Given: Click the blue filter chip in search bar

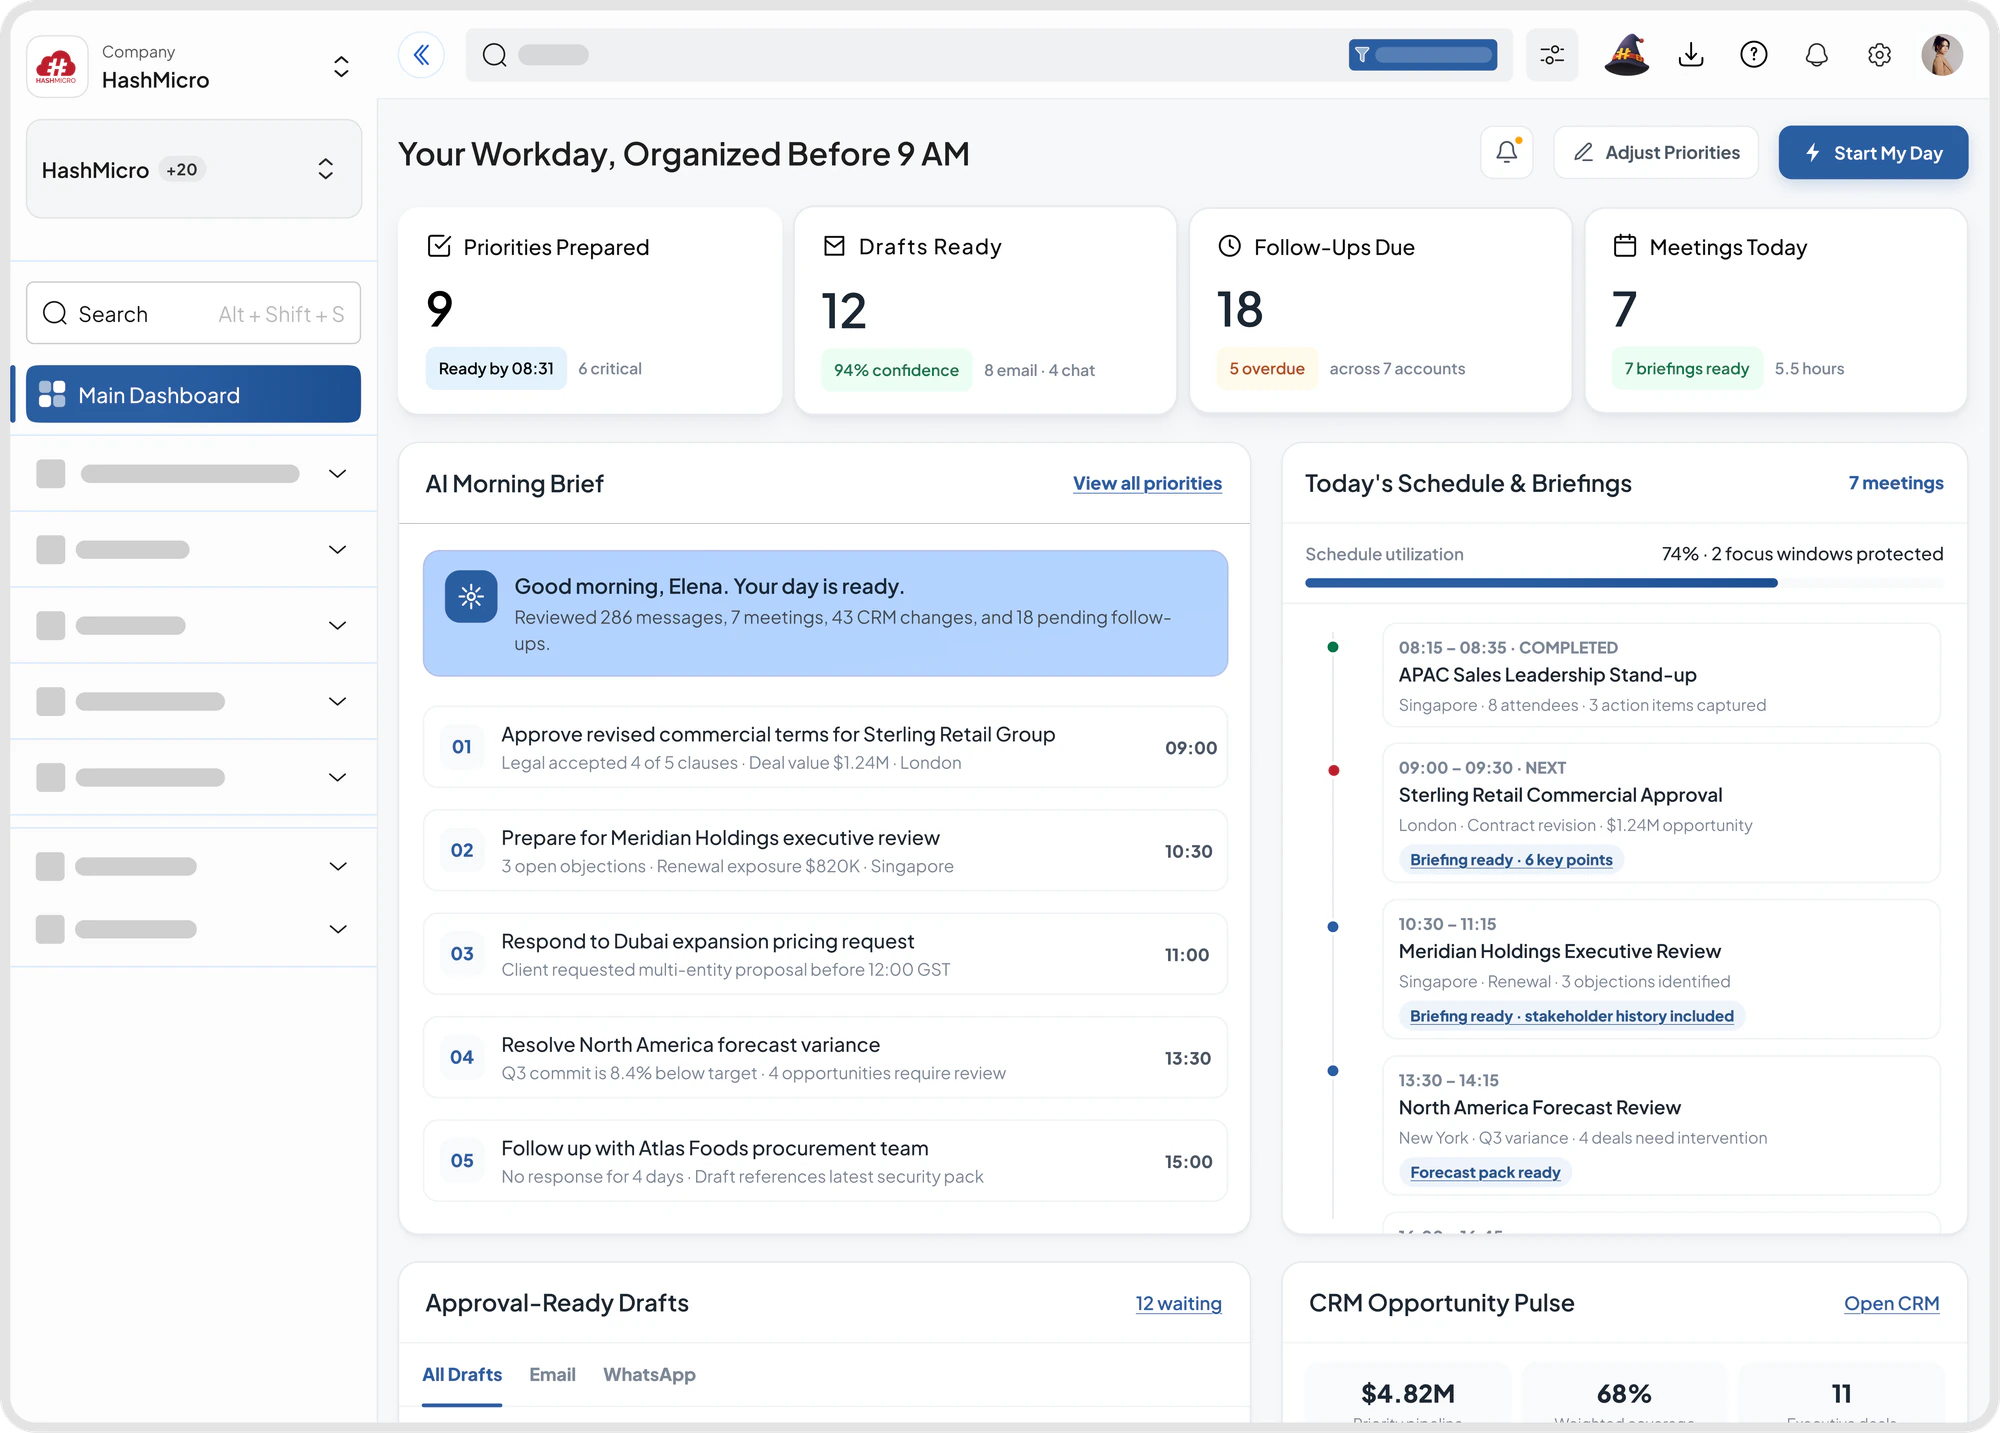Looking at the screenshot, I should [x=1422, y=55].
